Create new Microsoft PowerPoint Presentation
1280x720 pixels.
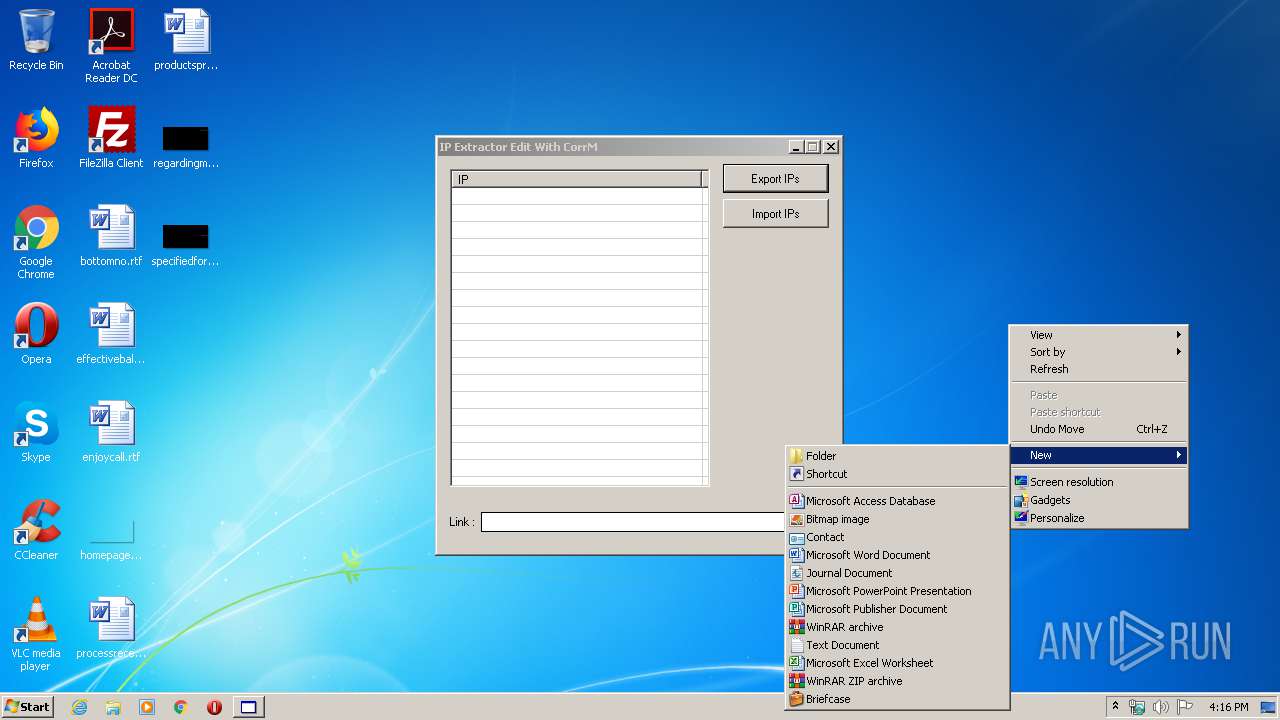pyautogui.click(x=897, y=591)
